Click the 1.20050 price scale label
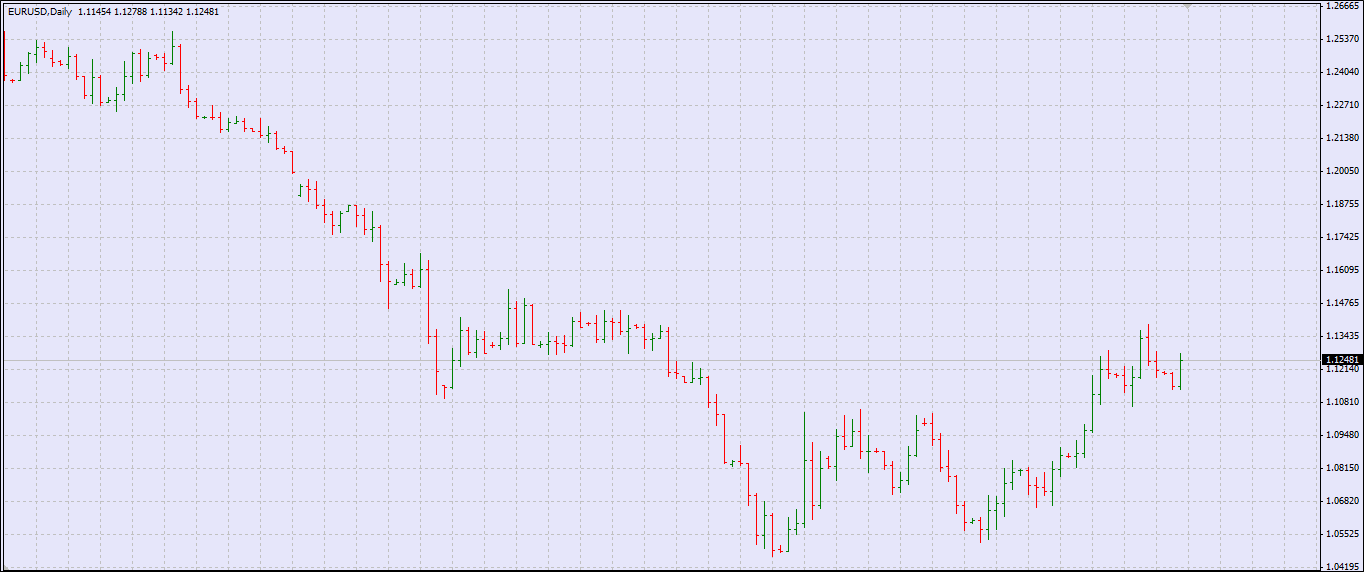Screen dimensions: 1364x572 click(x=1340, y=171)
